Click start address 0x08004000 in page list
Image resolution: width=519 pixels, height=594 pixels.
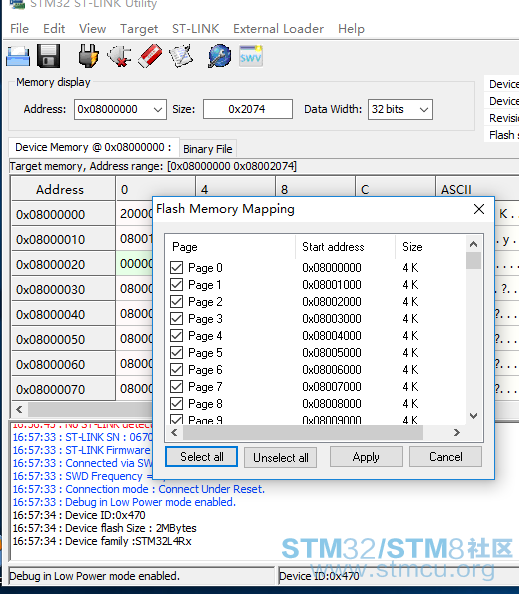pyautogui.click(x=331, y=336)
